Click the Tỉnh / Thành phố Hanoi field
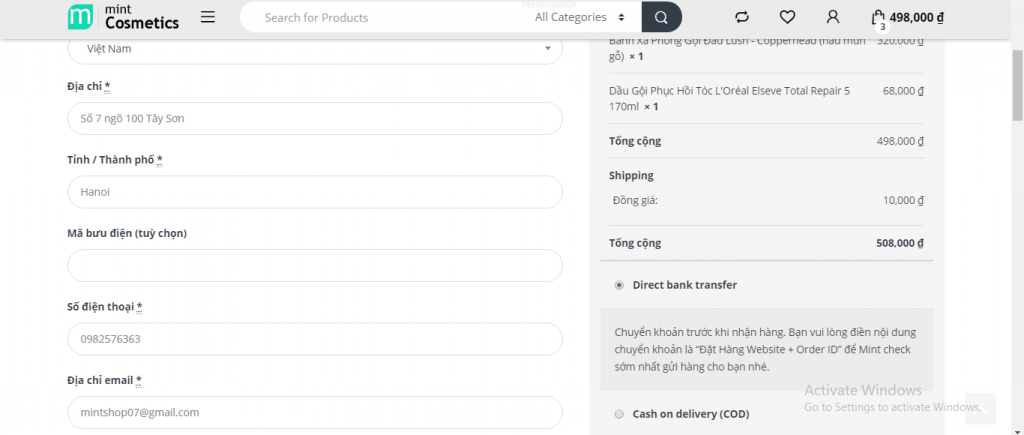Viewport: 1024px width, 435px height. click(315, 192)
